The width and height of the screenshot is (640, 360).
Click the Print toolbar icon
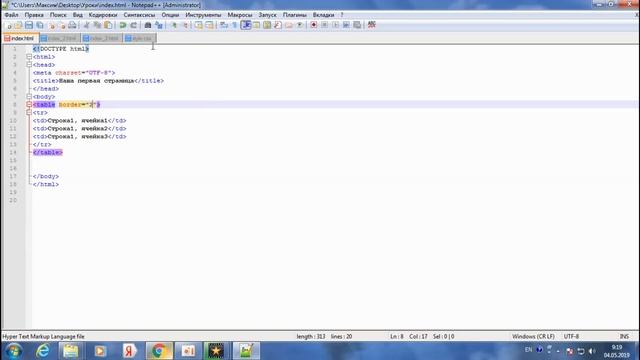coord(72,25)
